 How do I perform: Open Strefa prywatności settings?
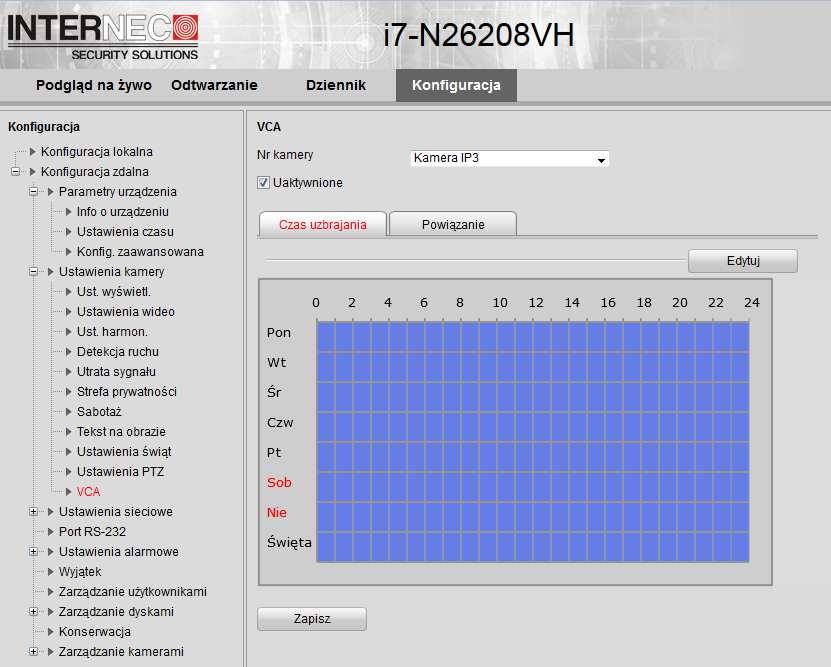[127, 392]
